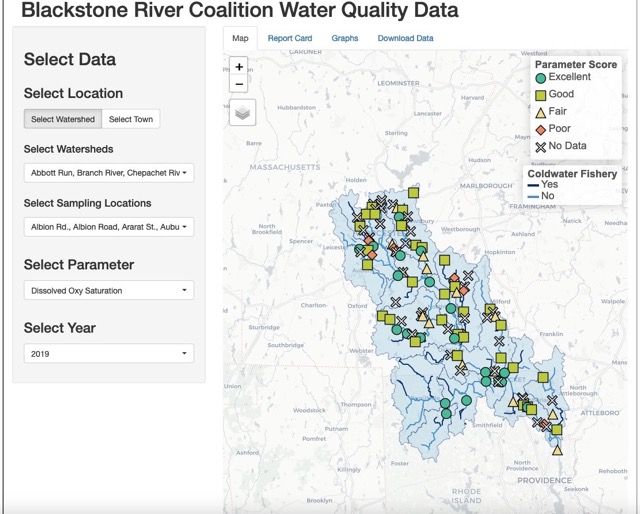This screenshot has width=640, height=514.
Task: Click the Poor legend diamond icon
Action: point(540,130)
